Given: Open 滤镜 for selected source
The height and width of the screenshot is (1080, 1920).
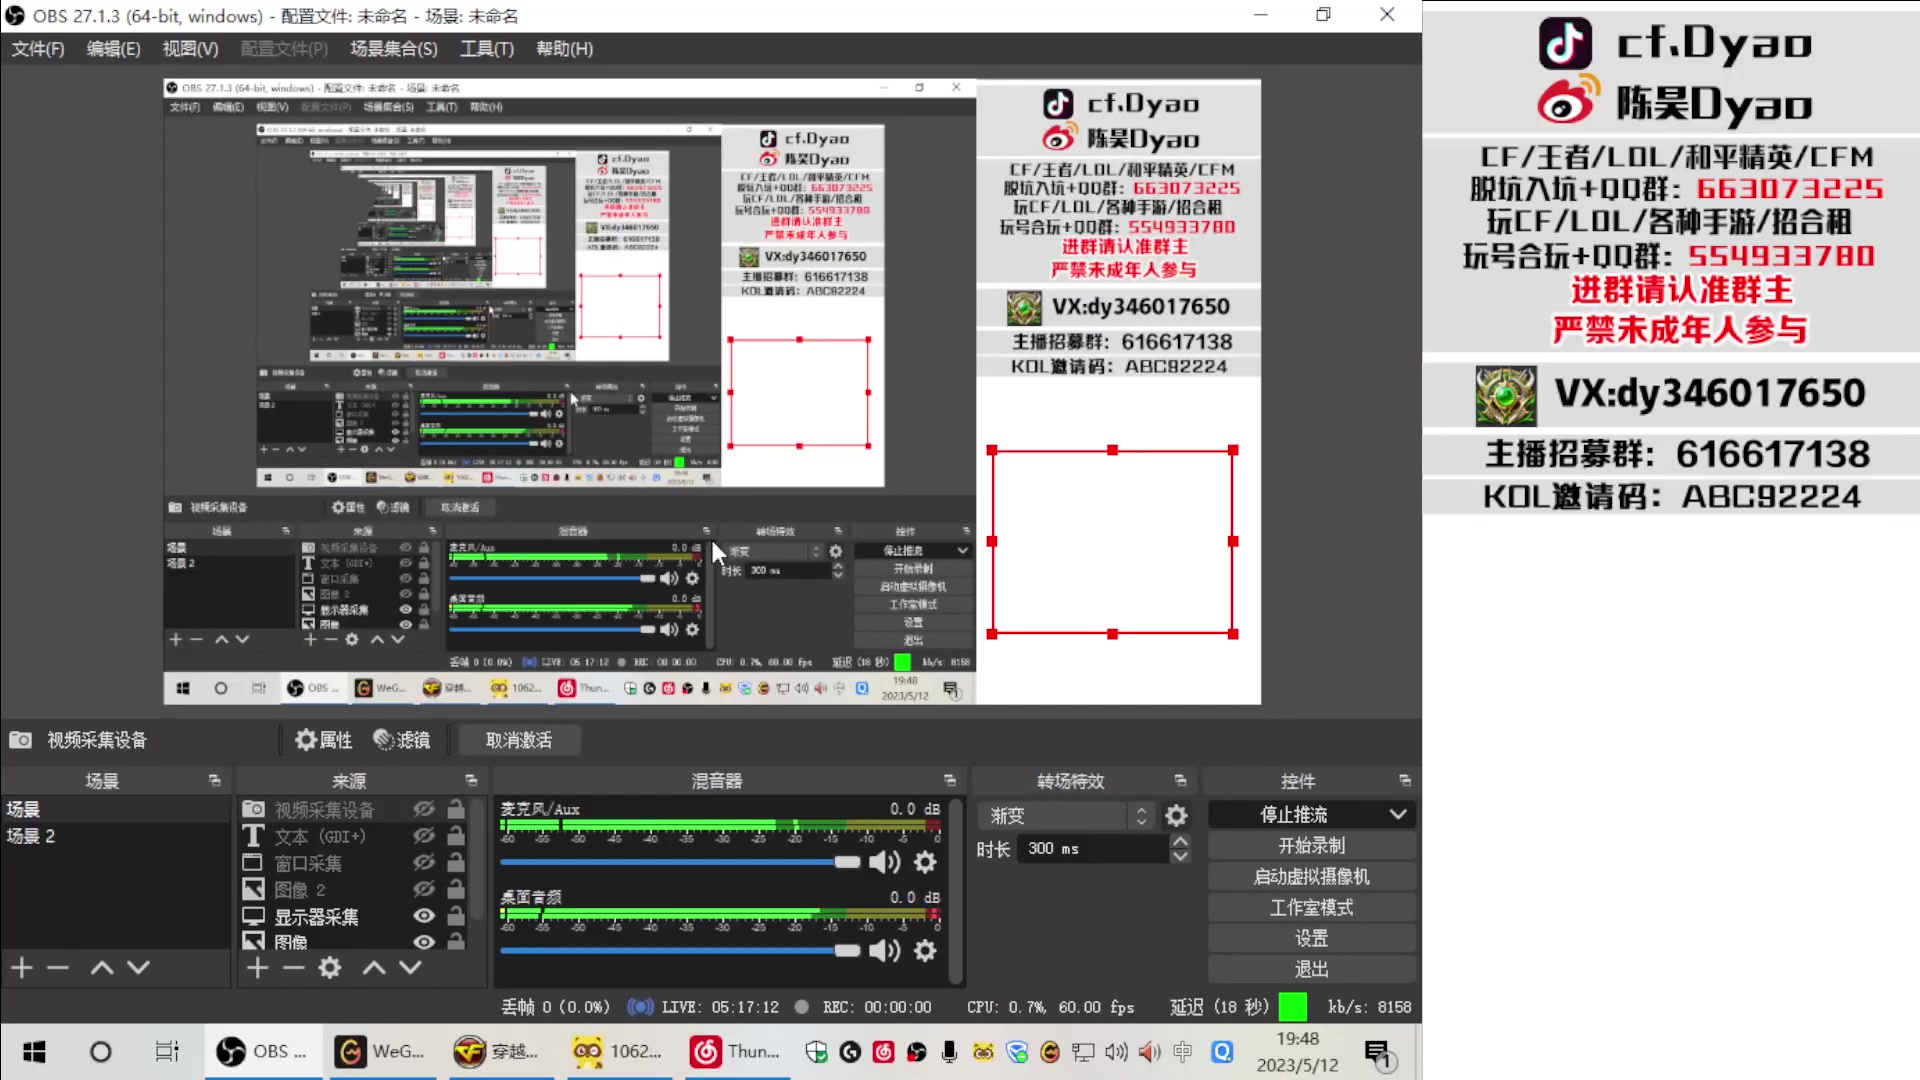Looking at the screenshot, I should tap(402, 740).
